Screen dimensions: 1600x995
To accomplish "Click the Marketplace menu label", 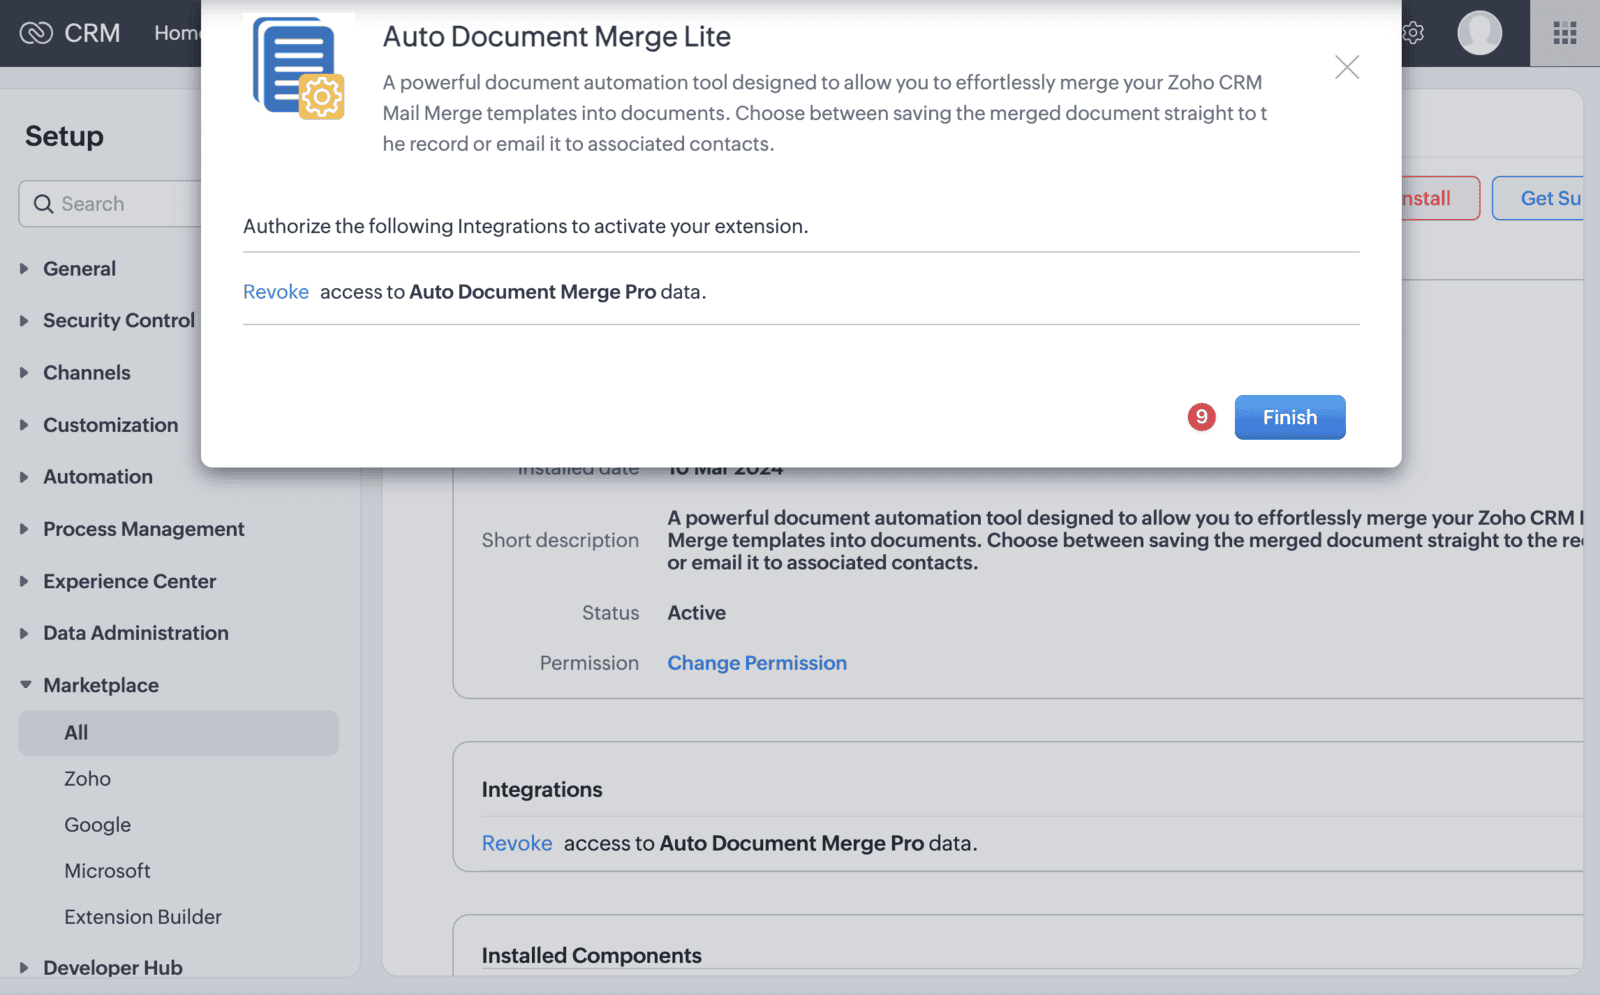I will 101,685.
